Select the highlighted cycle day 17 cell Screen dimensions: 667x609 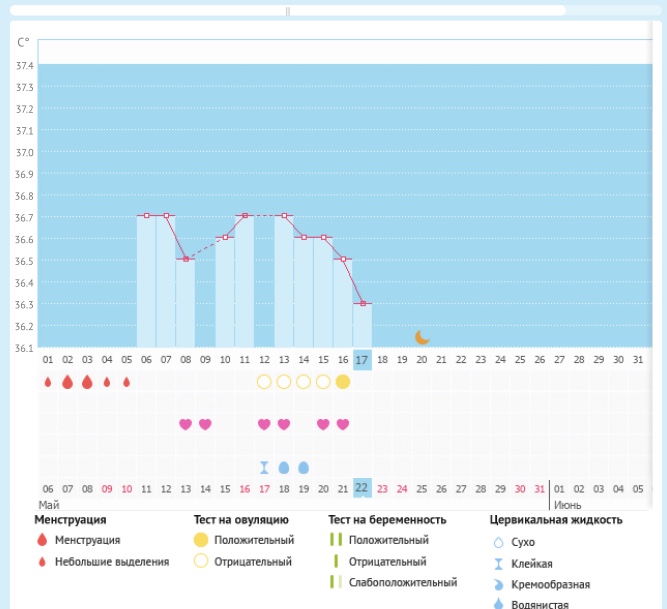[362, 359]
